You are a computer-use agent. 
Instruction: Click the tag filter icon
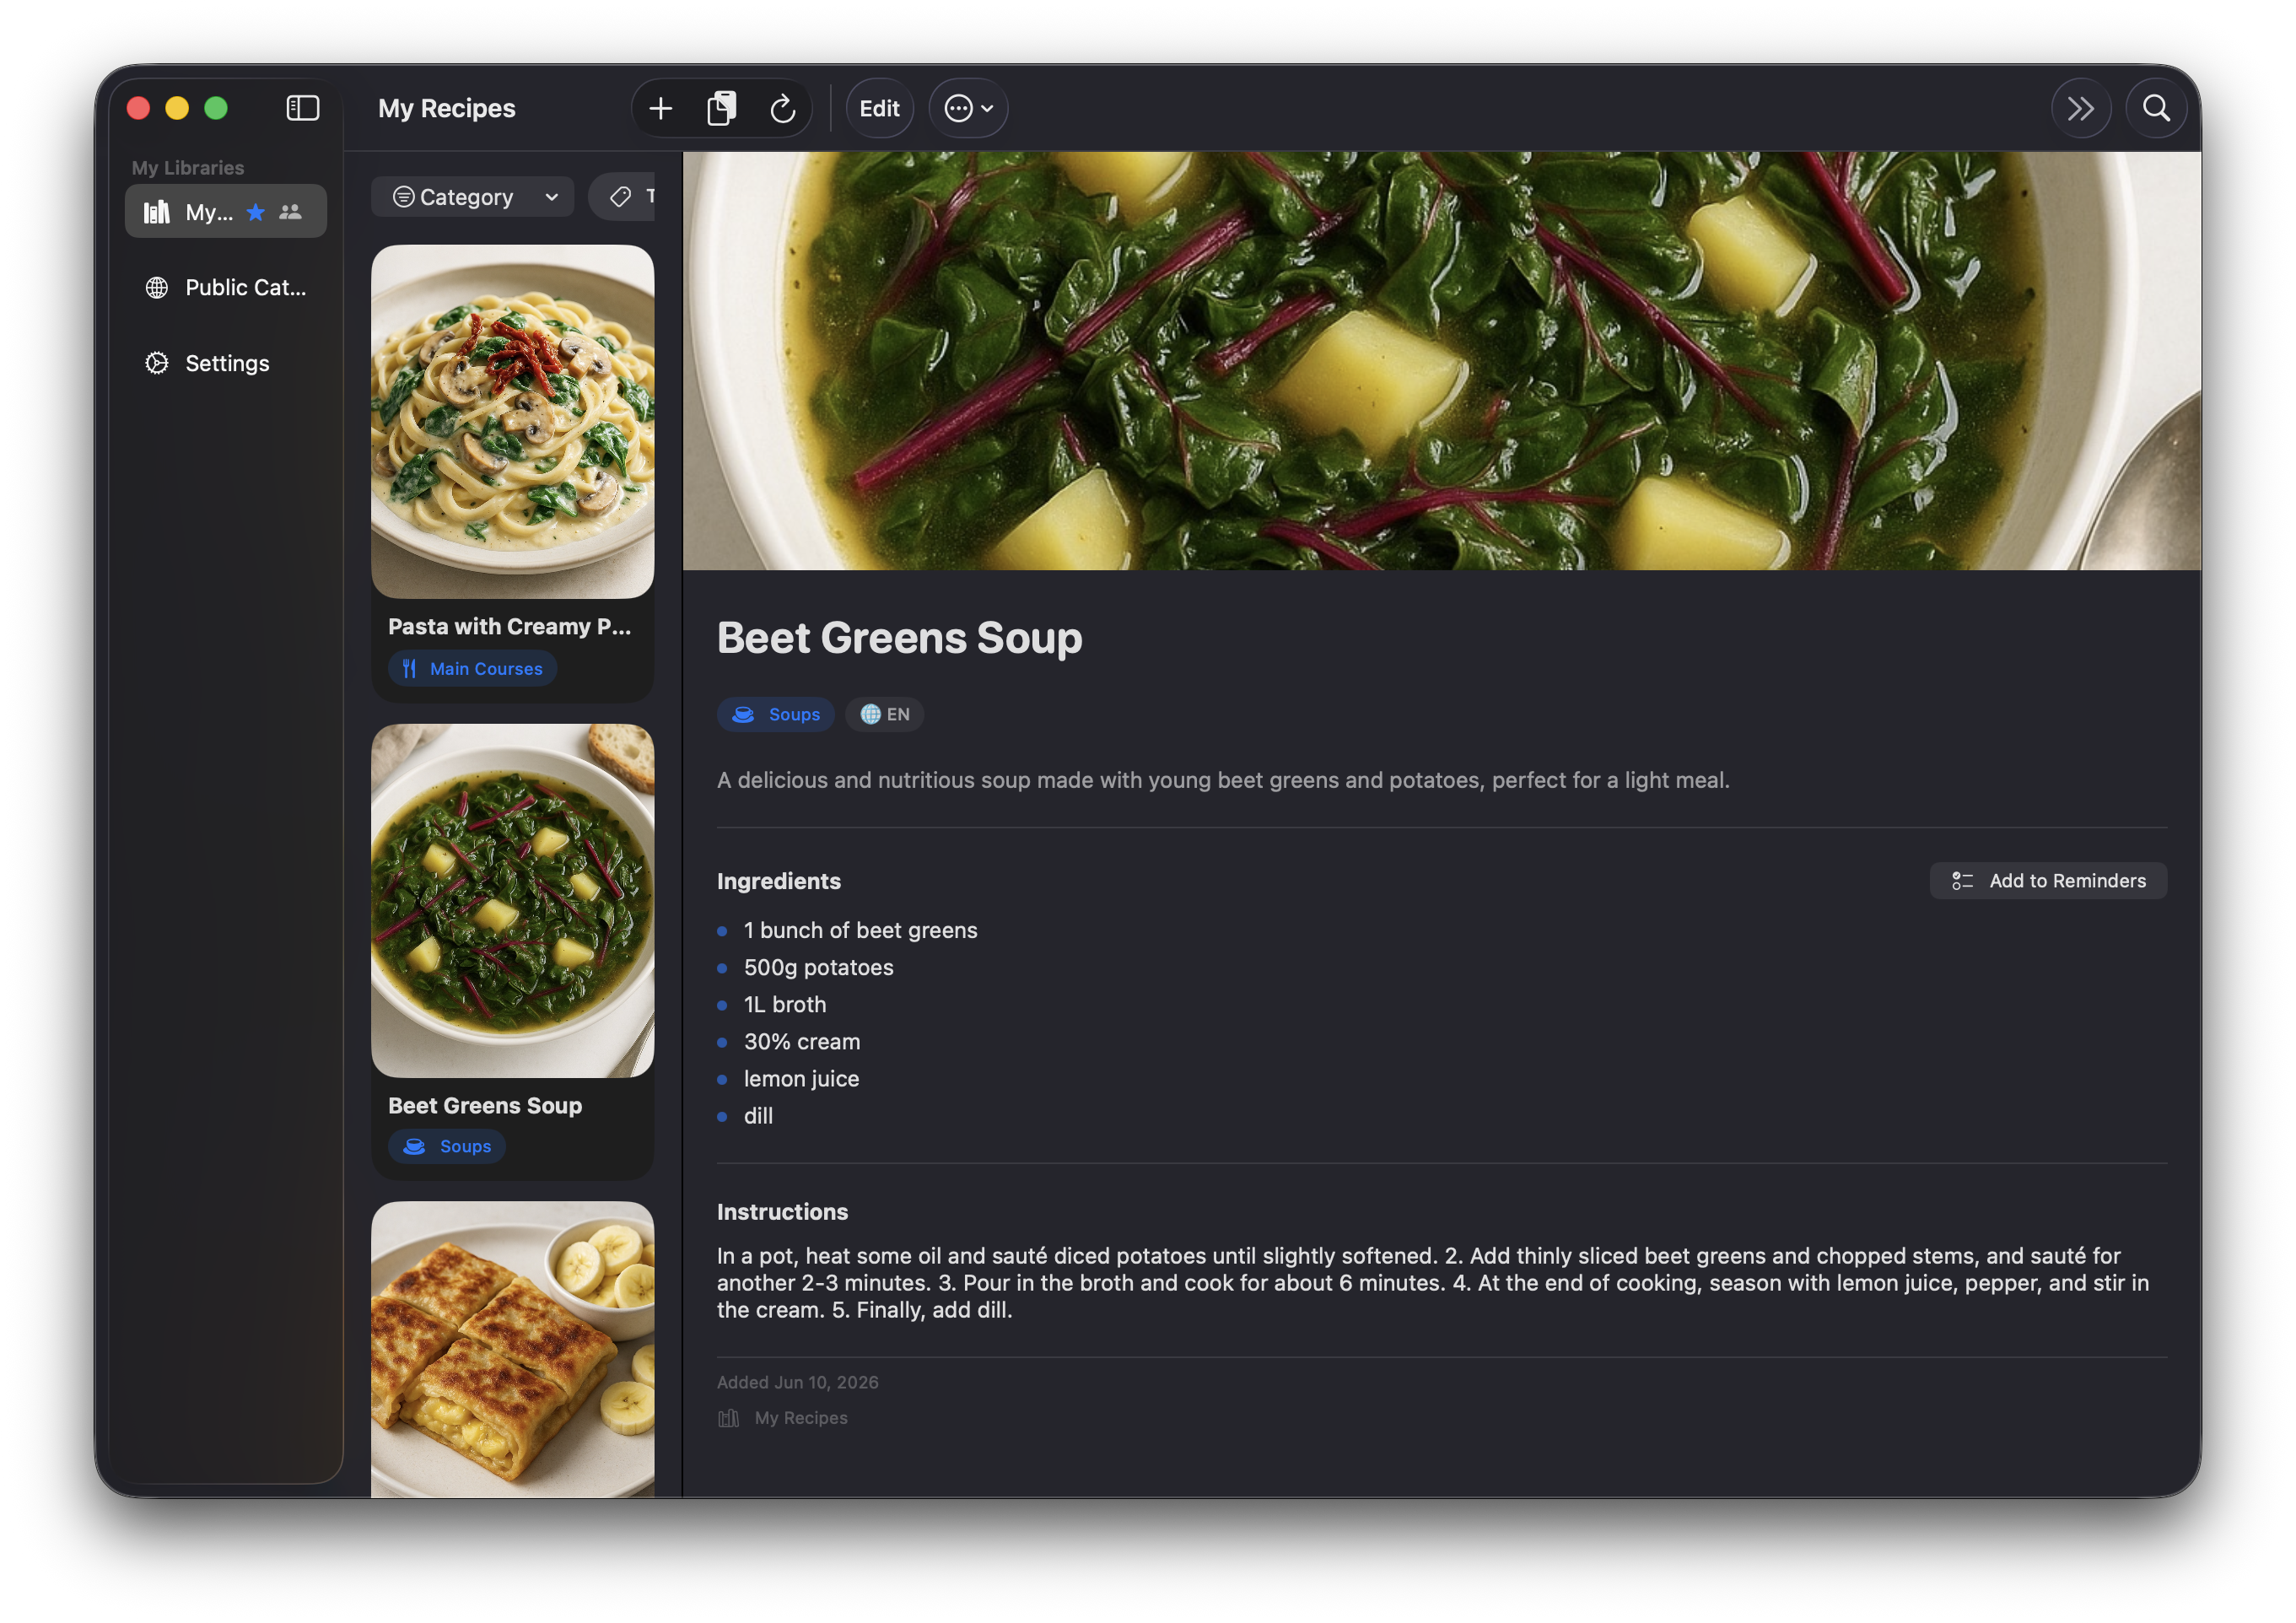click(621, 197)
